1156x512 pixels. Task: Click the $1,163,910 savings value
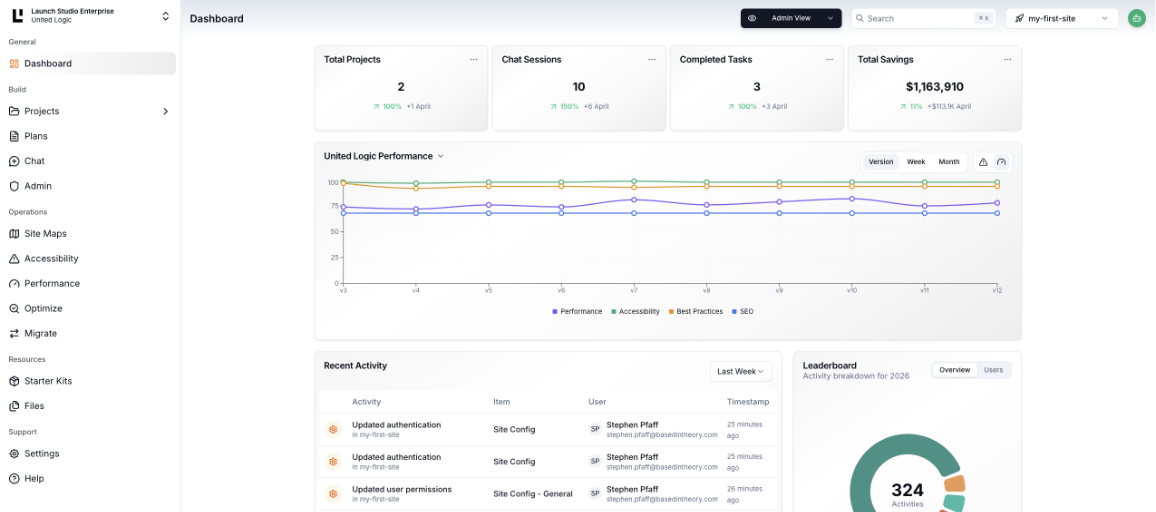tap(935, 87)
